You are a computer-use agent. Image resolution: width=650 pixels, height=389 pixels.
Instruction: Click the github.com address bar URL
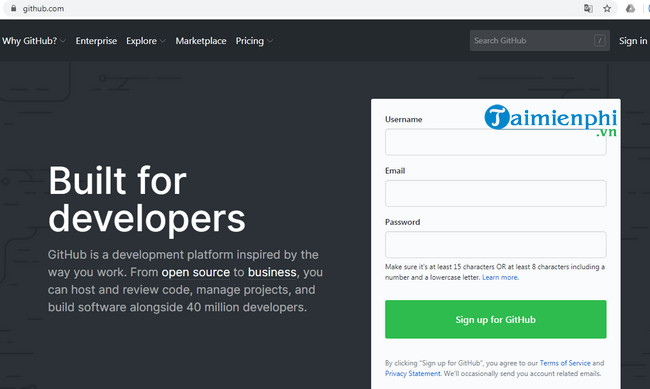pyautogui.click(x=43, y=8)
